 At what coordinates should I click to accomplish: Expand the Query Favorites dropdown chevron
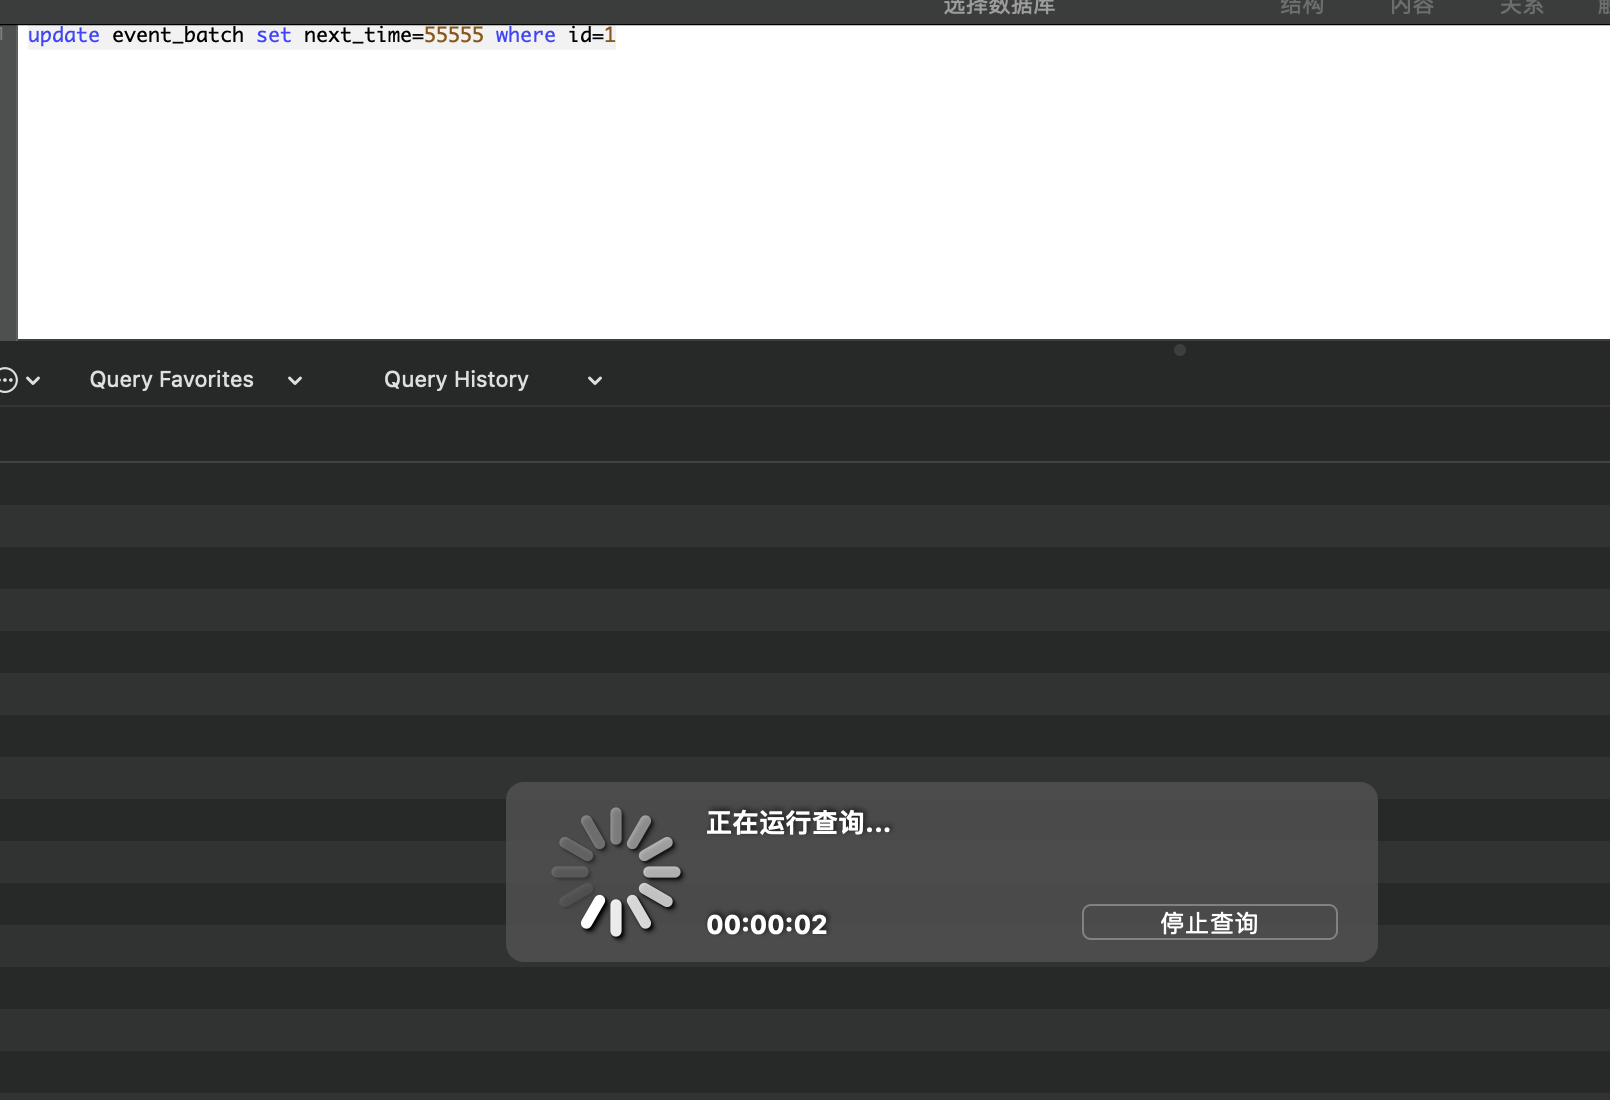(294, 381)
